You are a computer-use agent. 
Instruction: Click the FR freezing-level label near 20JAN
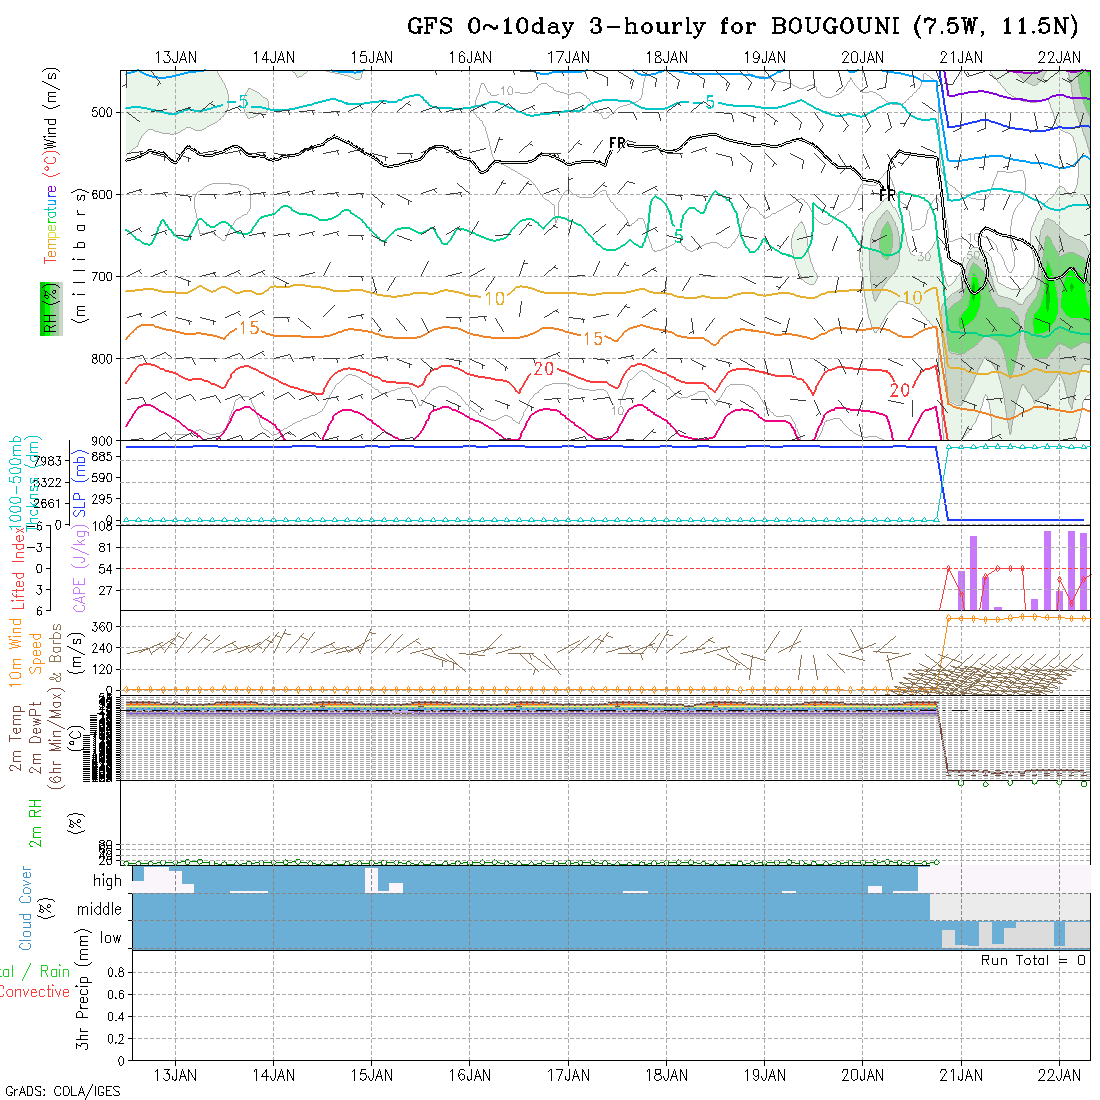[x=886, y=195]
